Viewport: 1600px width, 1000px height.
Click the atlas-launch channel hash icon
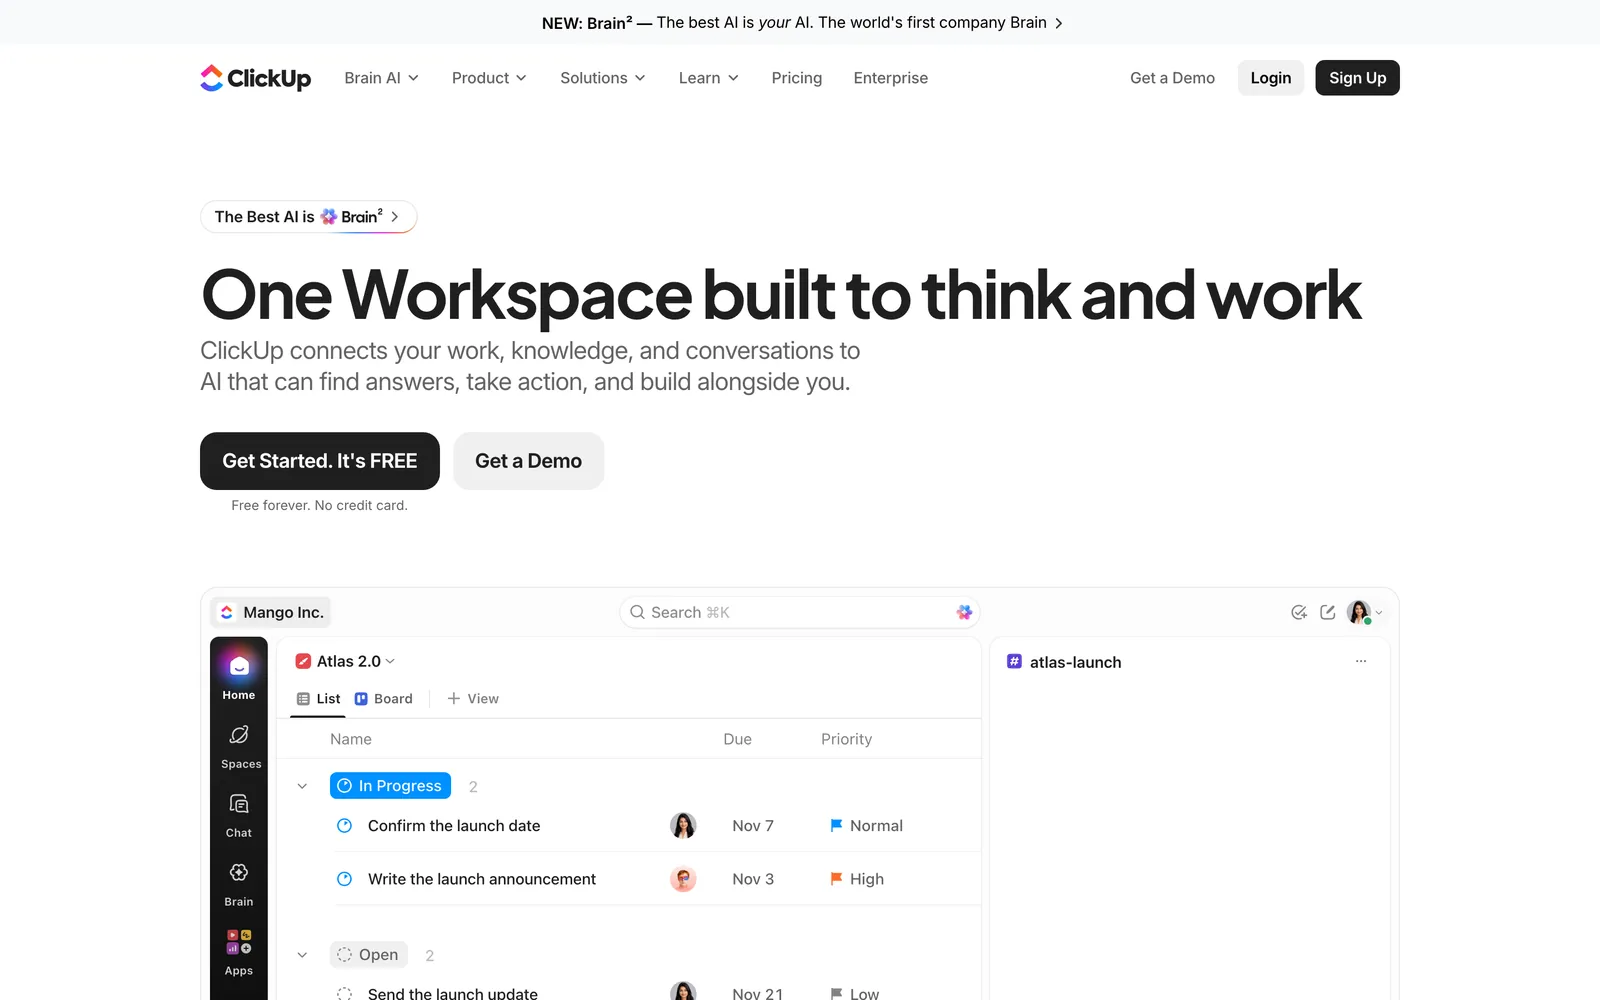[x=1014, y=661]
